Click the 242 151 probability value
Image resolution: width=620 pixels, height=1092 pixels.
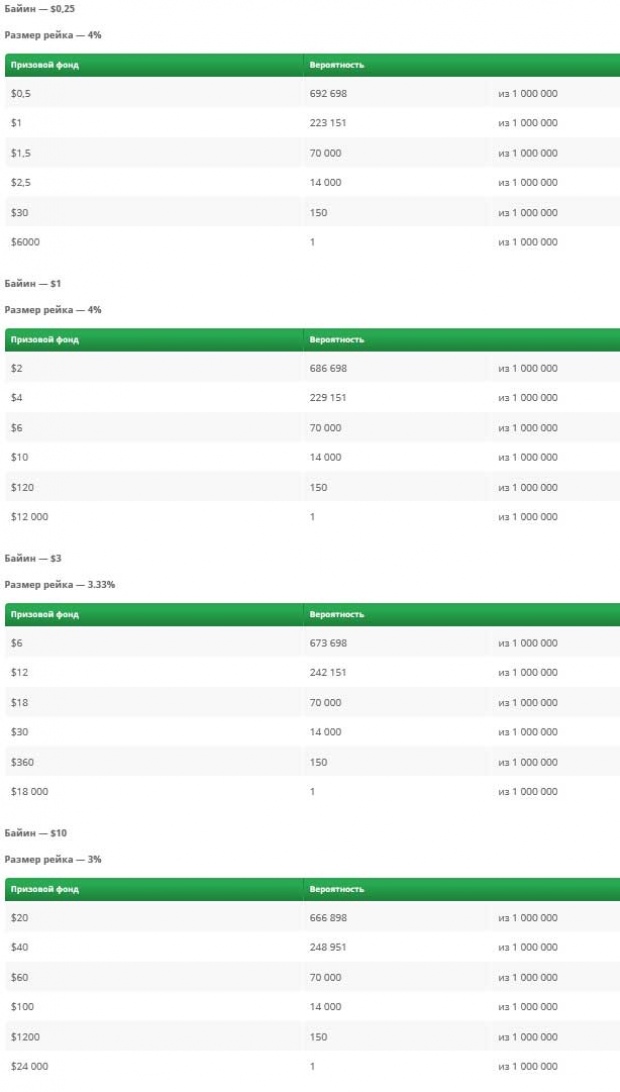328,673
